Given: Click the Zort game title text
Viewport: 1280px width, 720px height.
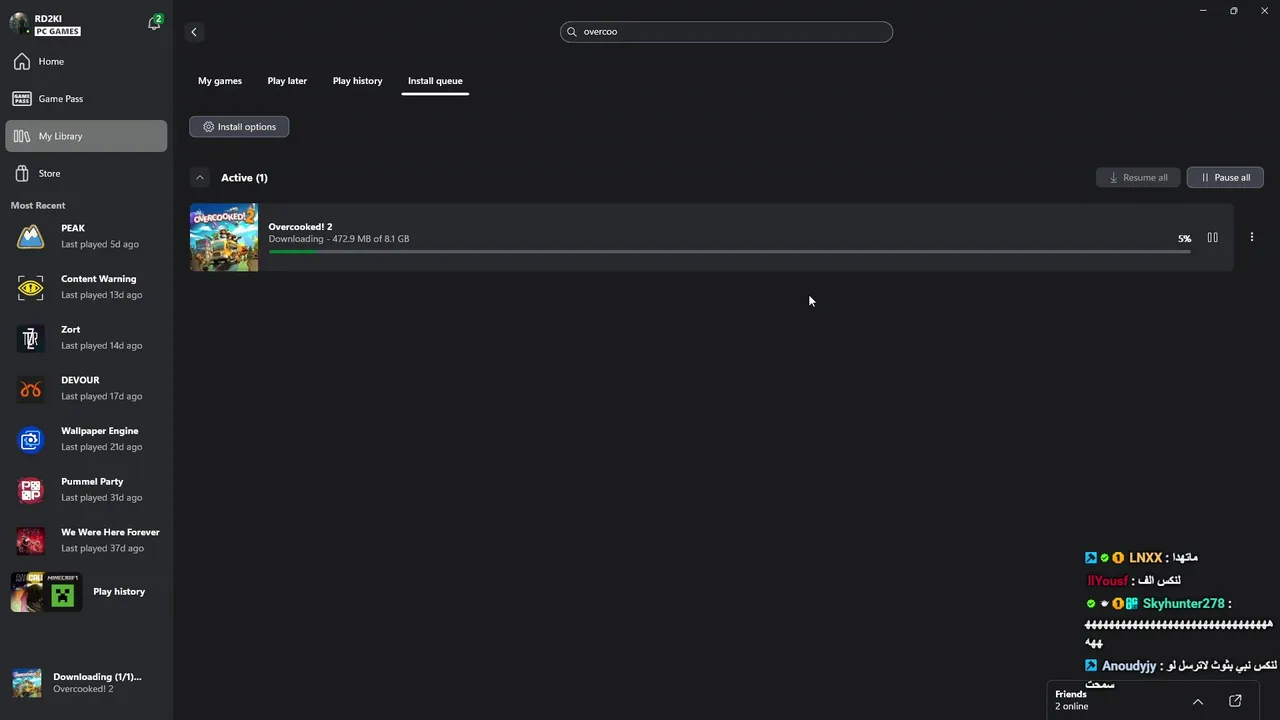Looking at the screenshot, I should tap(70, 329).
